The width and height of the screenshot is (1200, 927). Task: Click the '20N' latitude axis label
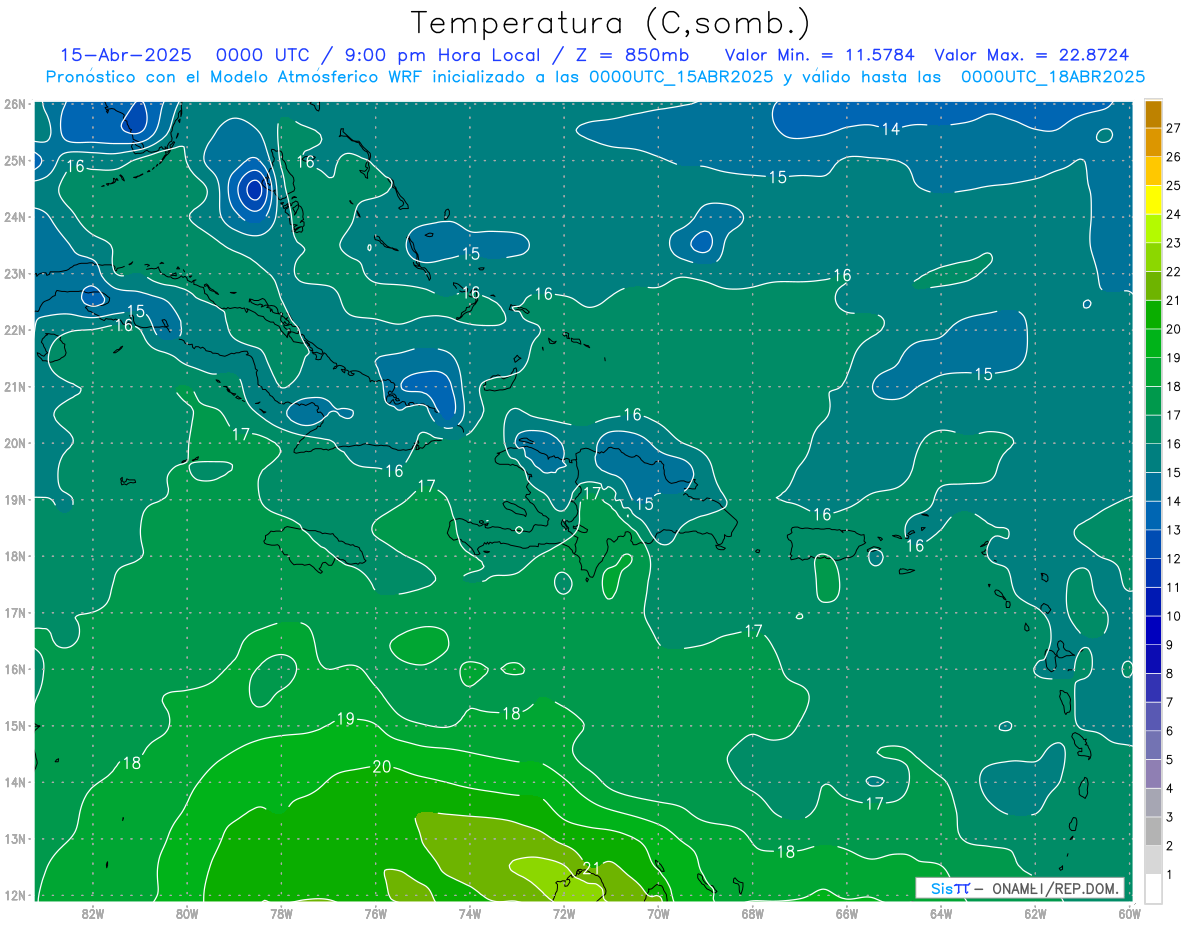coord(15,443)
